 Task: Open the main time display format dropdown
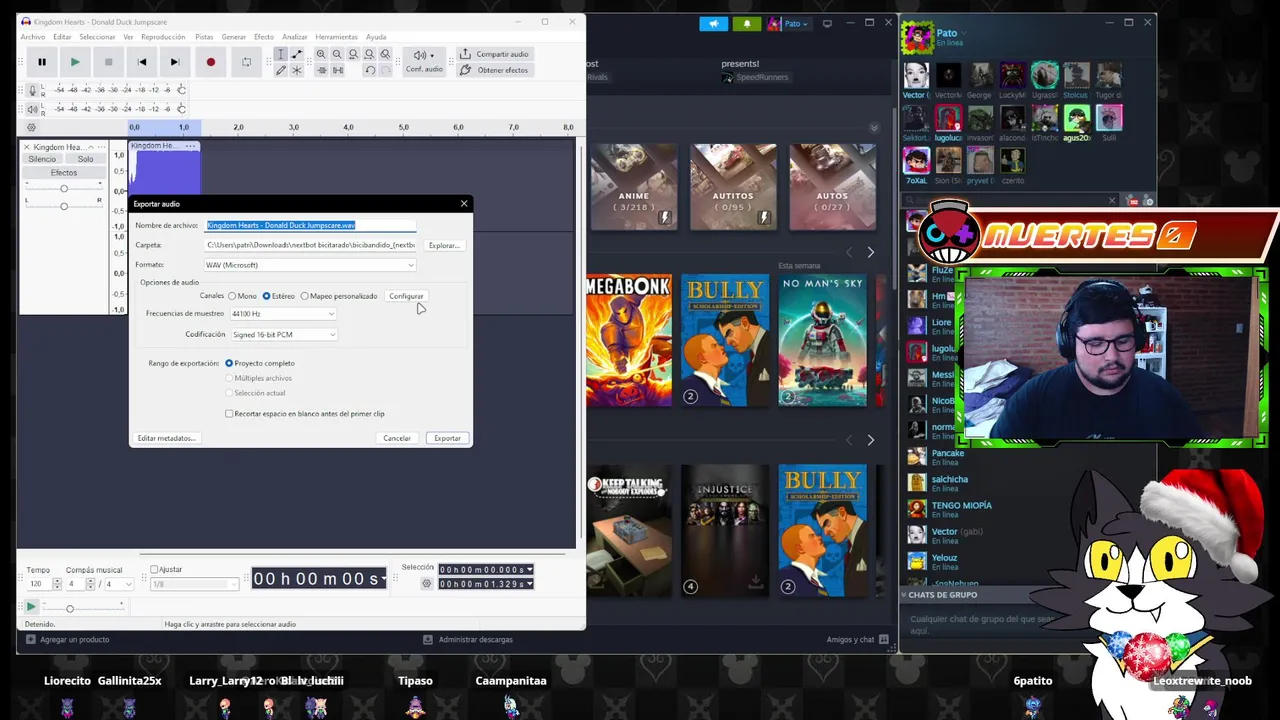383,579
